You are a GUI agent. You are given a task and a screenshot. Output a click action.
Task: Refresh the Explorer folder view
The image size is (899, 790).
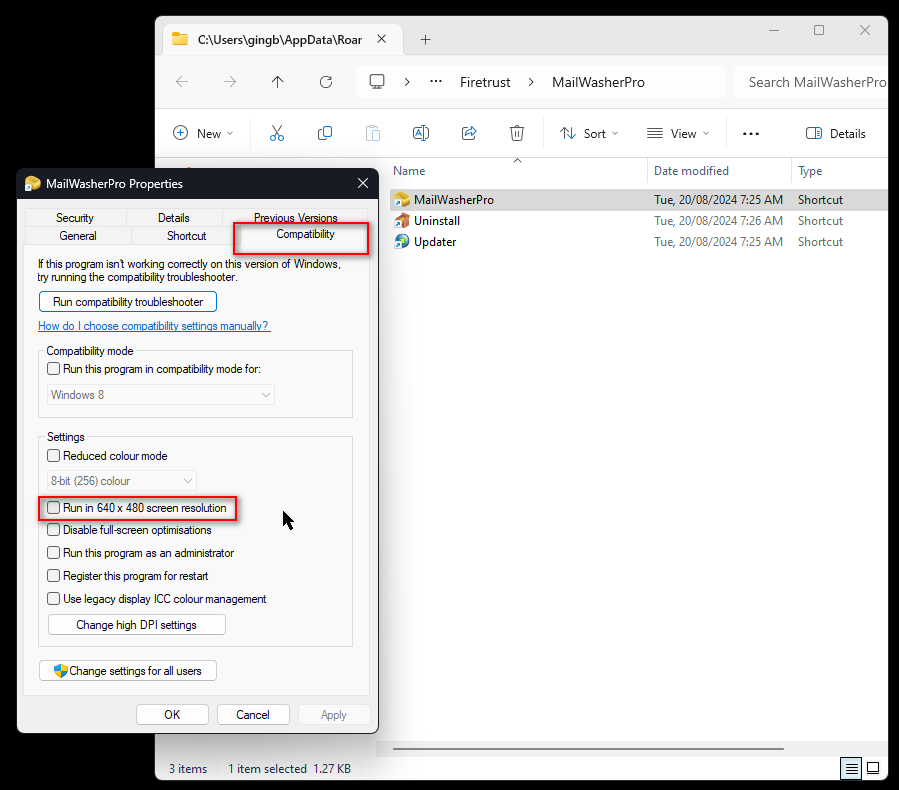coord(326,82)
